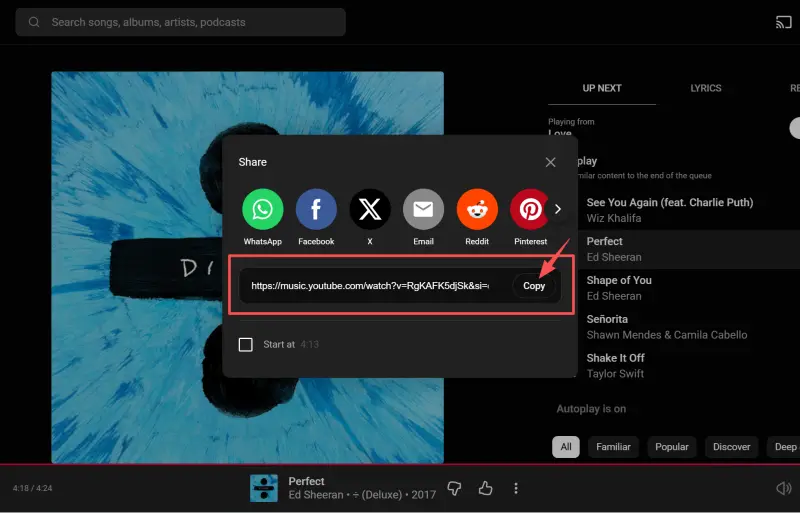The image size is (800, 513).
Task: Share the song by Email
Action: pos(423,209)
